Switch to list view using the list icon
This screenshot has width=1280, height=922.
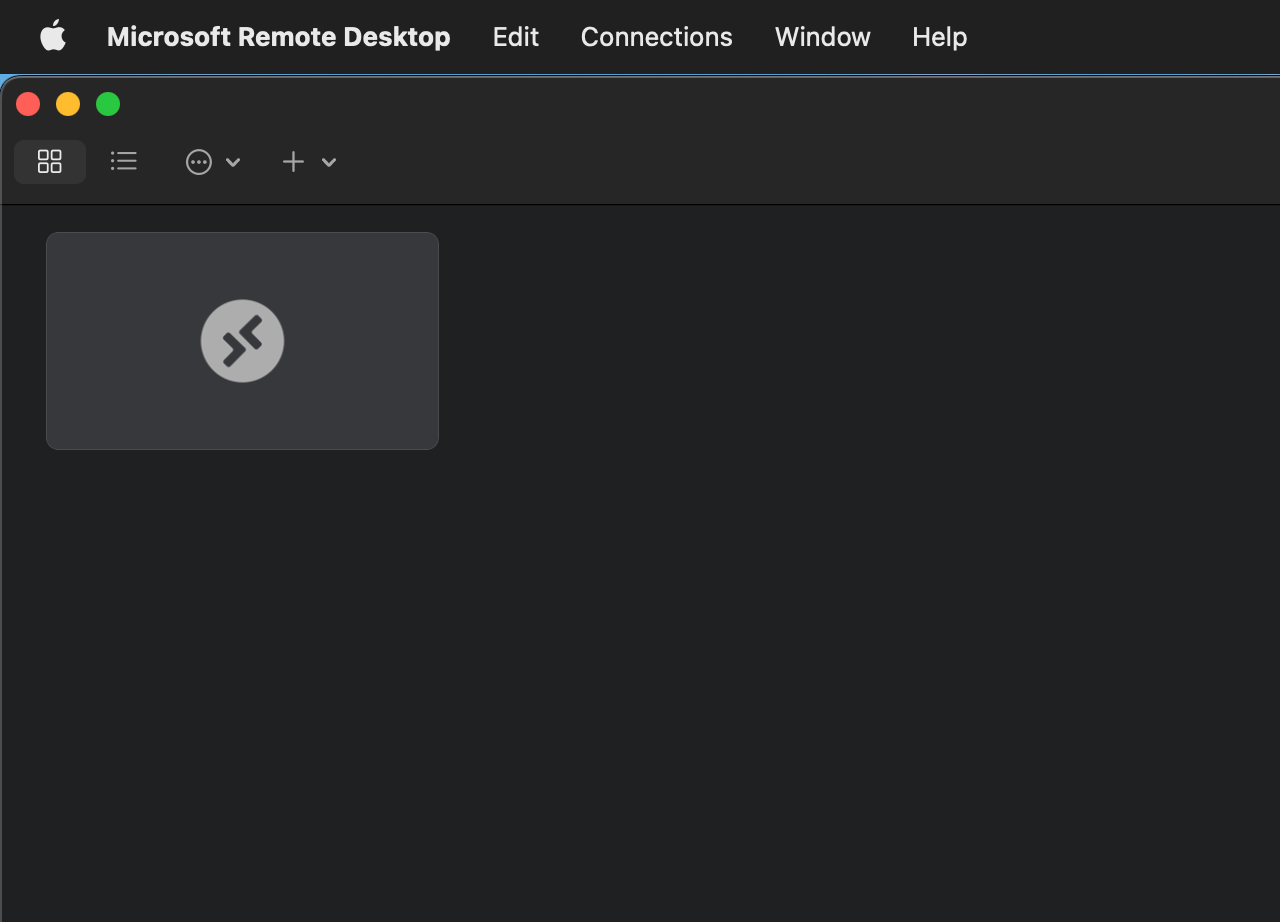tap(123, 161)
